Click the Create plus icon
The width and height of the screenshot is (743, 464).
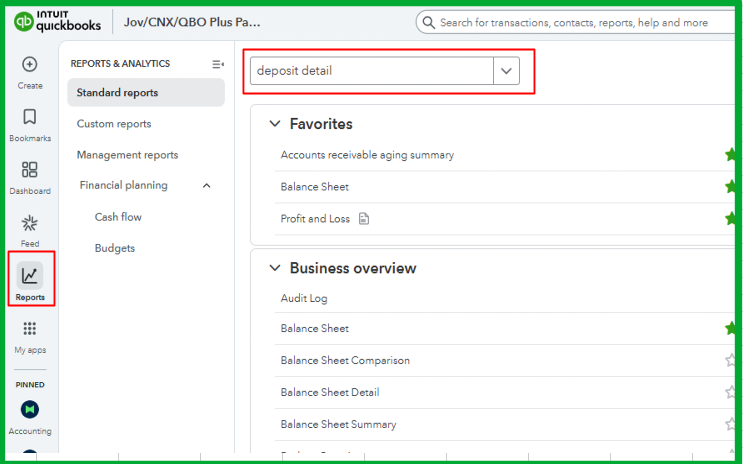(30, 65)
